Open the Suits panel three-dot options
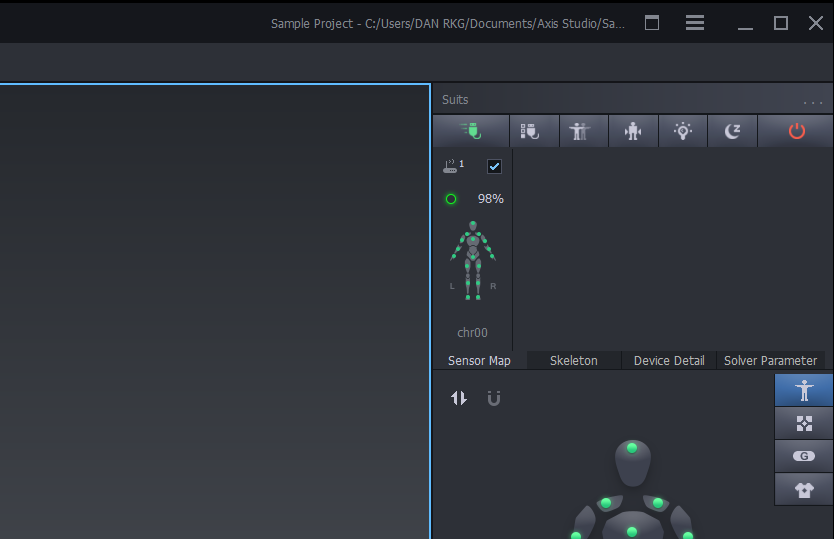Image resolution: width=834 pixels, height=539 pixels. click(813, 102)
